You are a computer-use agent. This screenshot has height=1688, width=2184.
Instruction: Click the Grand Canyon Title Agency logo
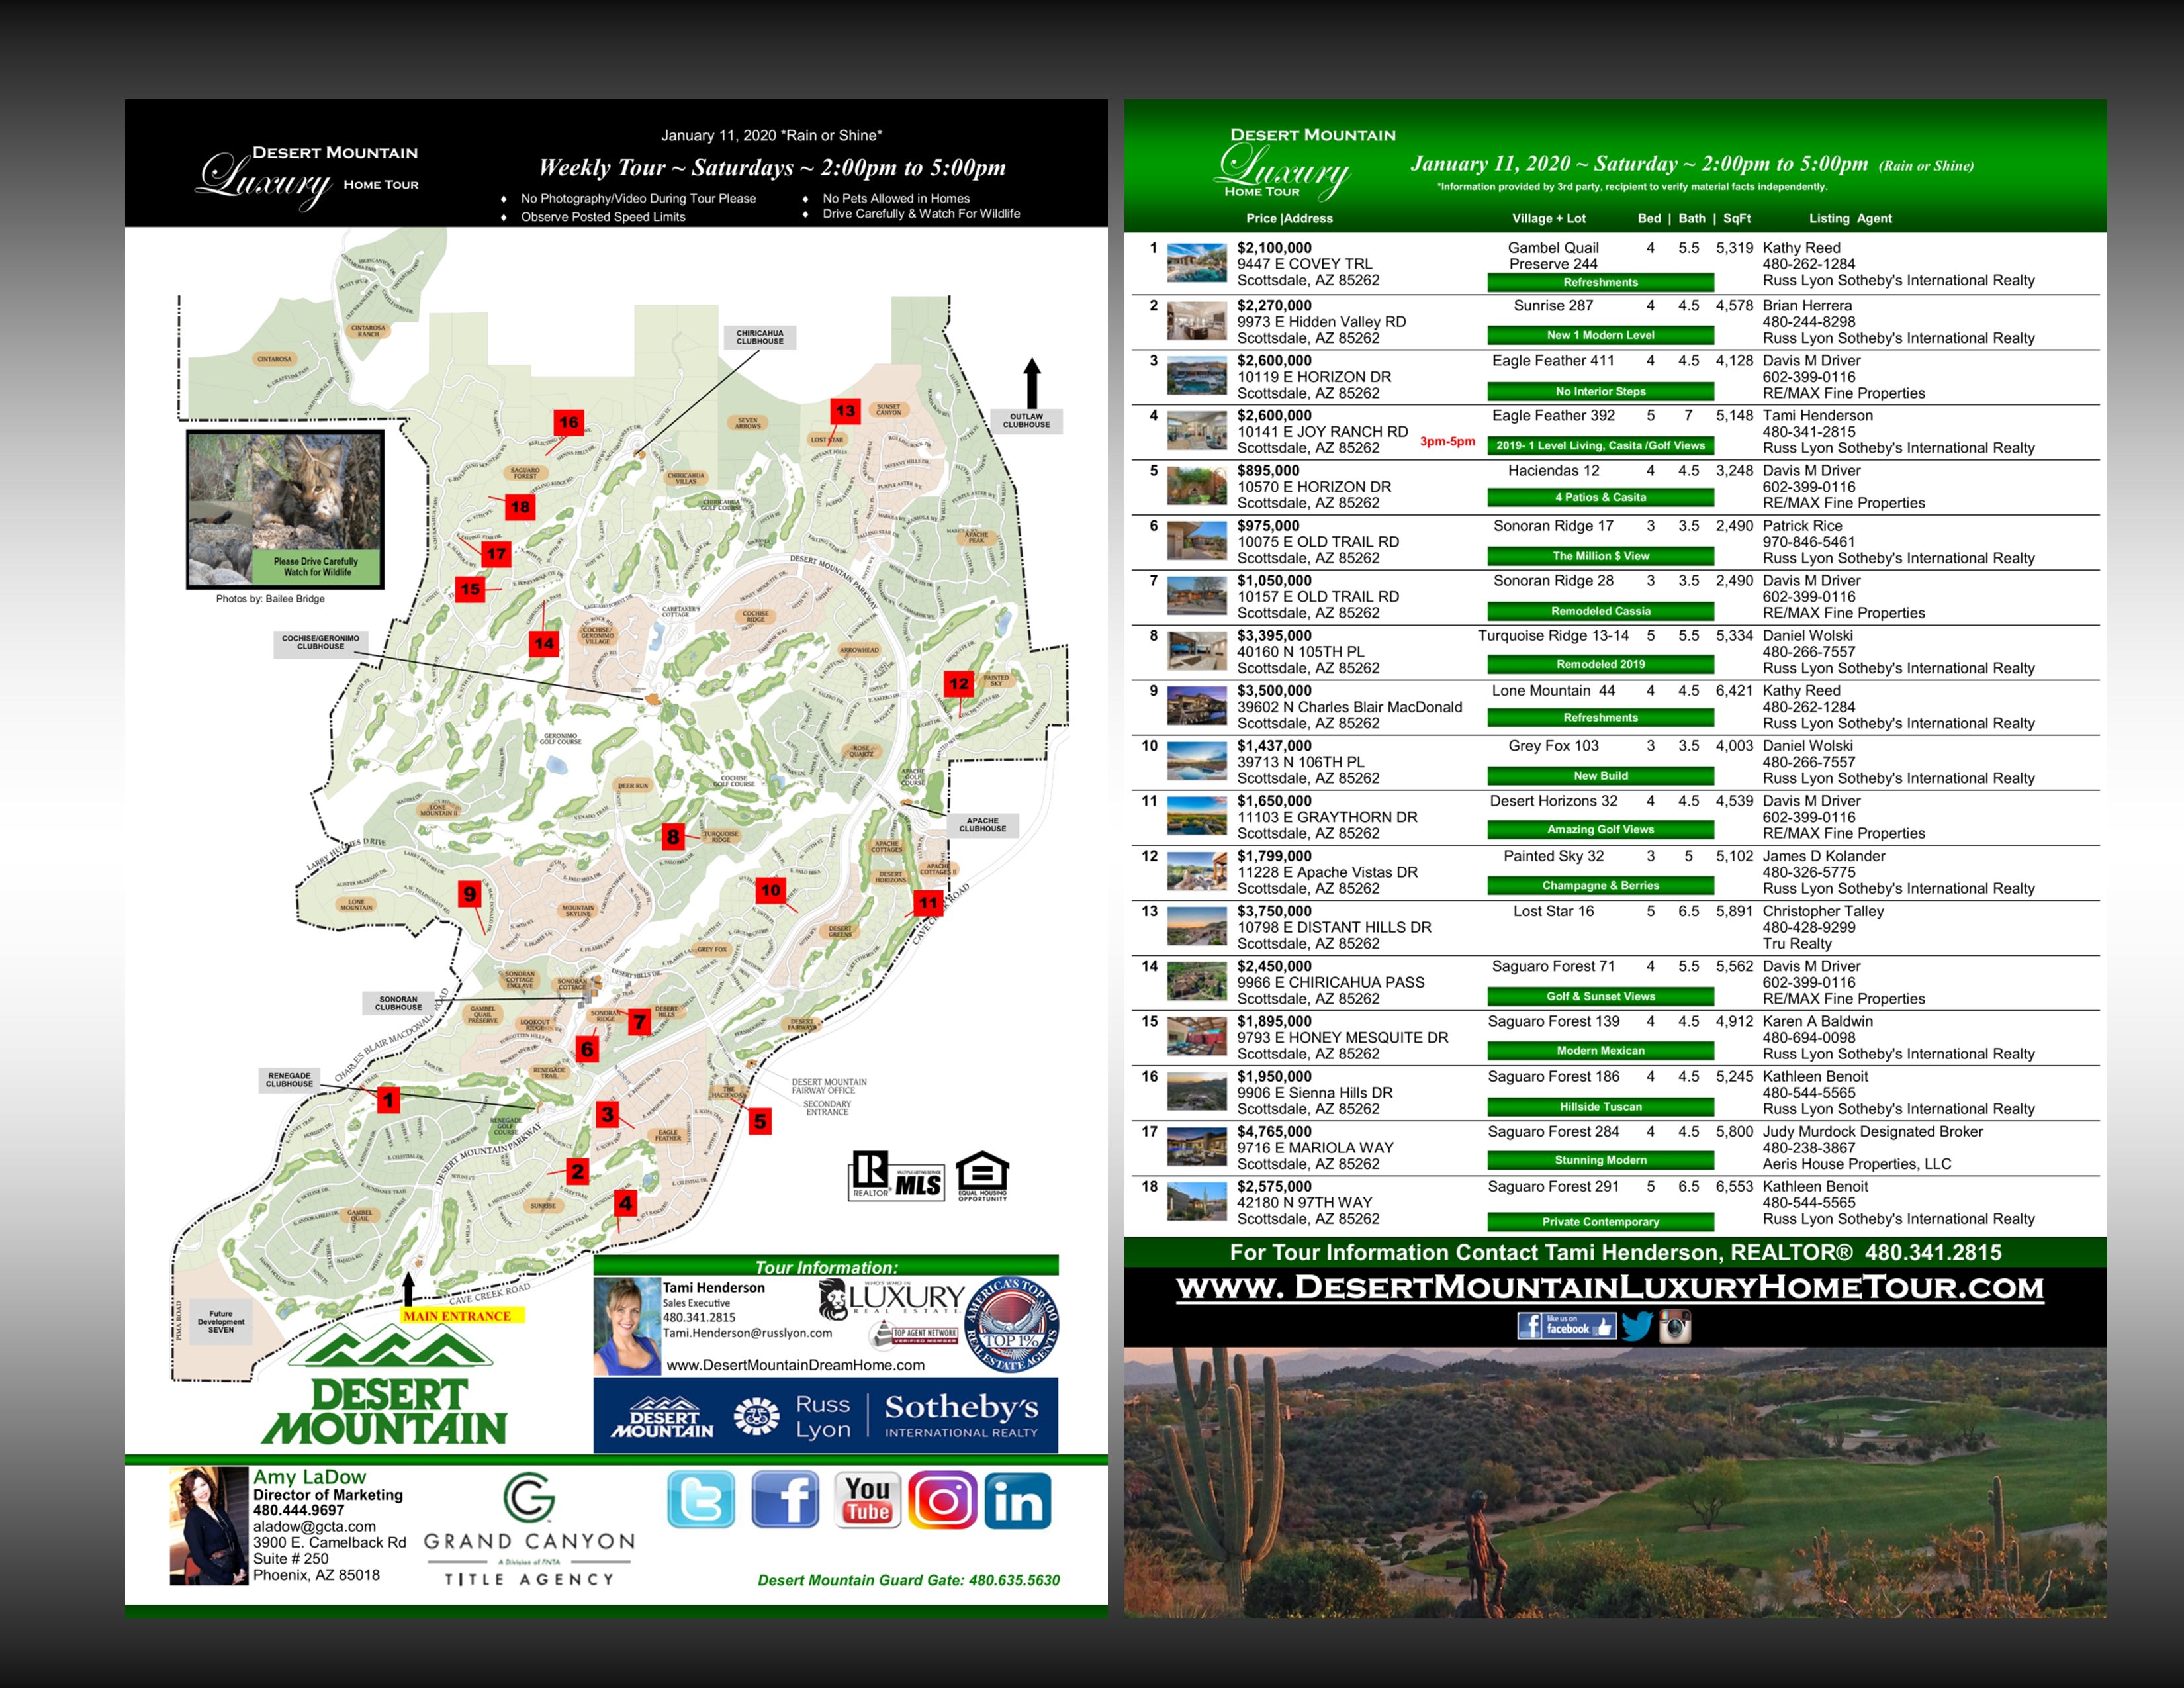529,1530
